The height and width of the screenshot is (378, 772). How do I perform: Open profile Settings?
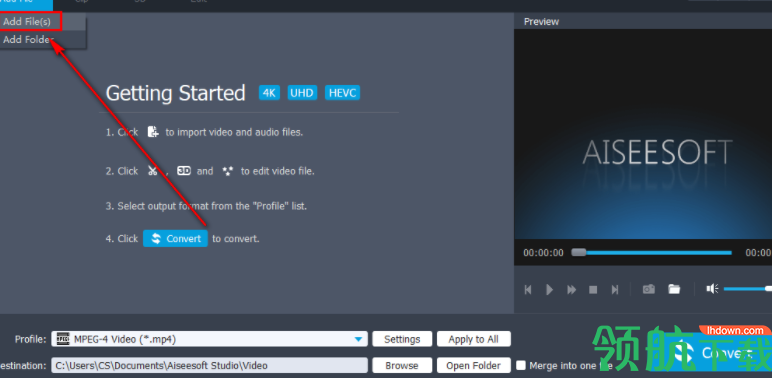[x=402, y=339]
